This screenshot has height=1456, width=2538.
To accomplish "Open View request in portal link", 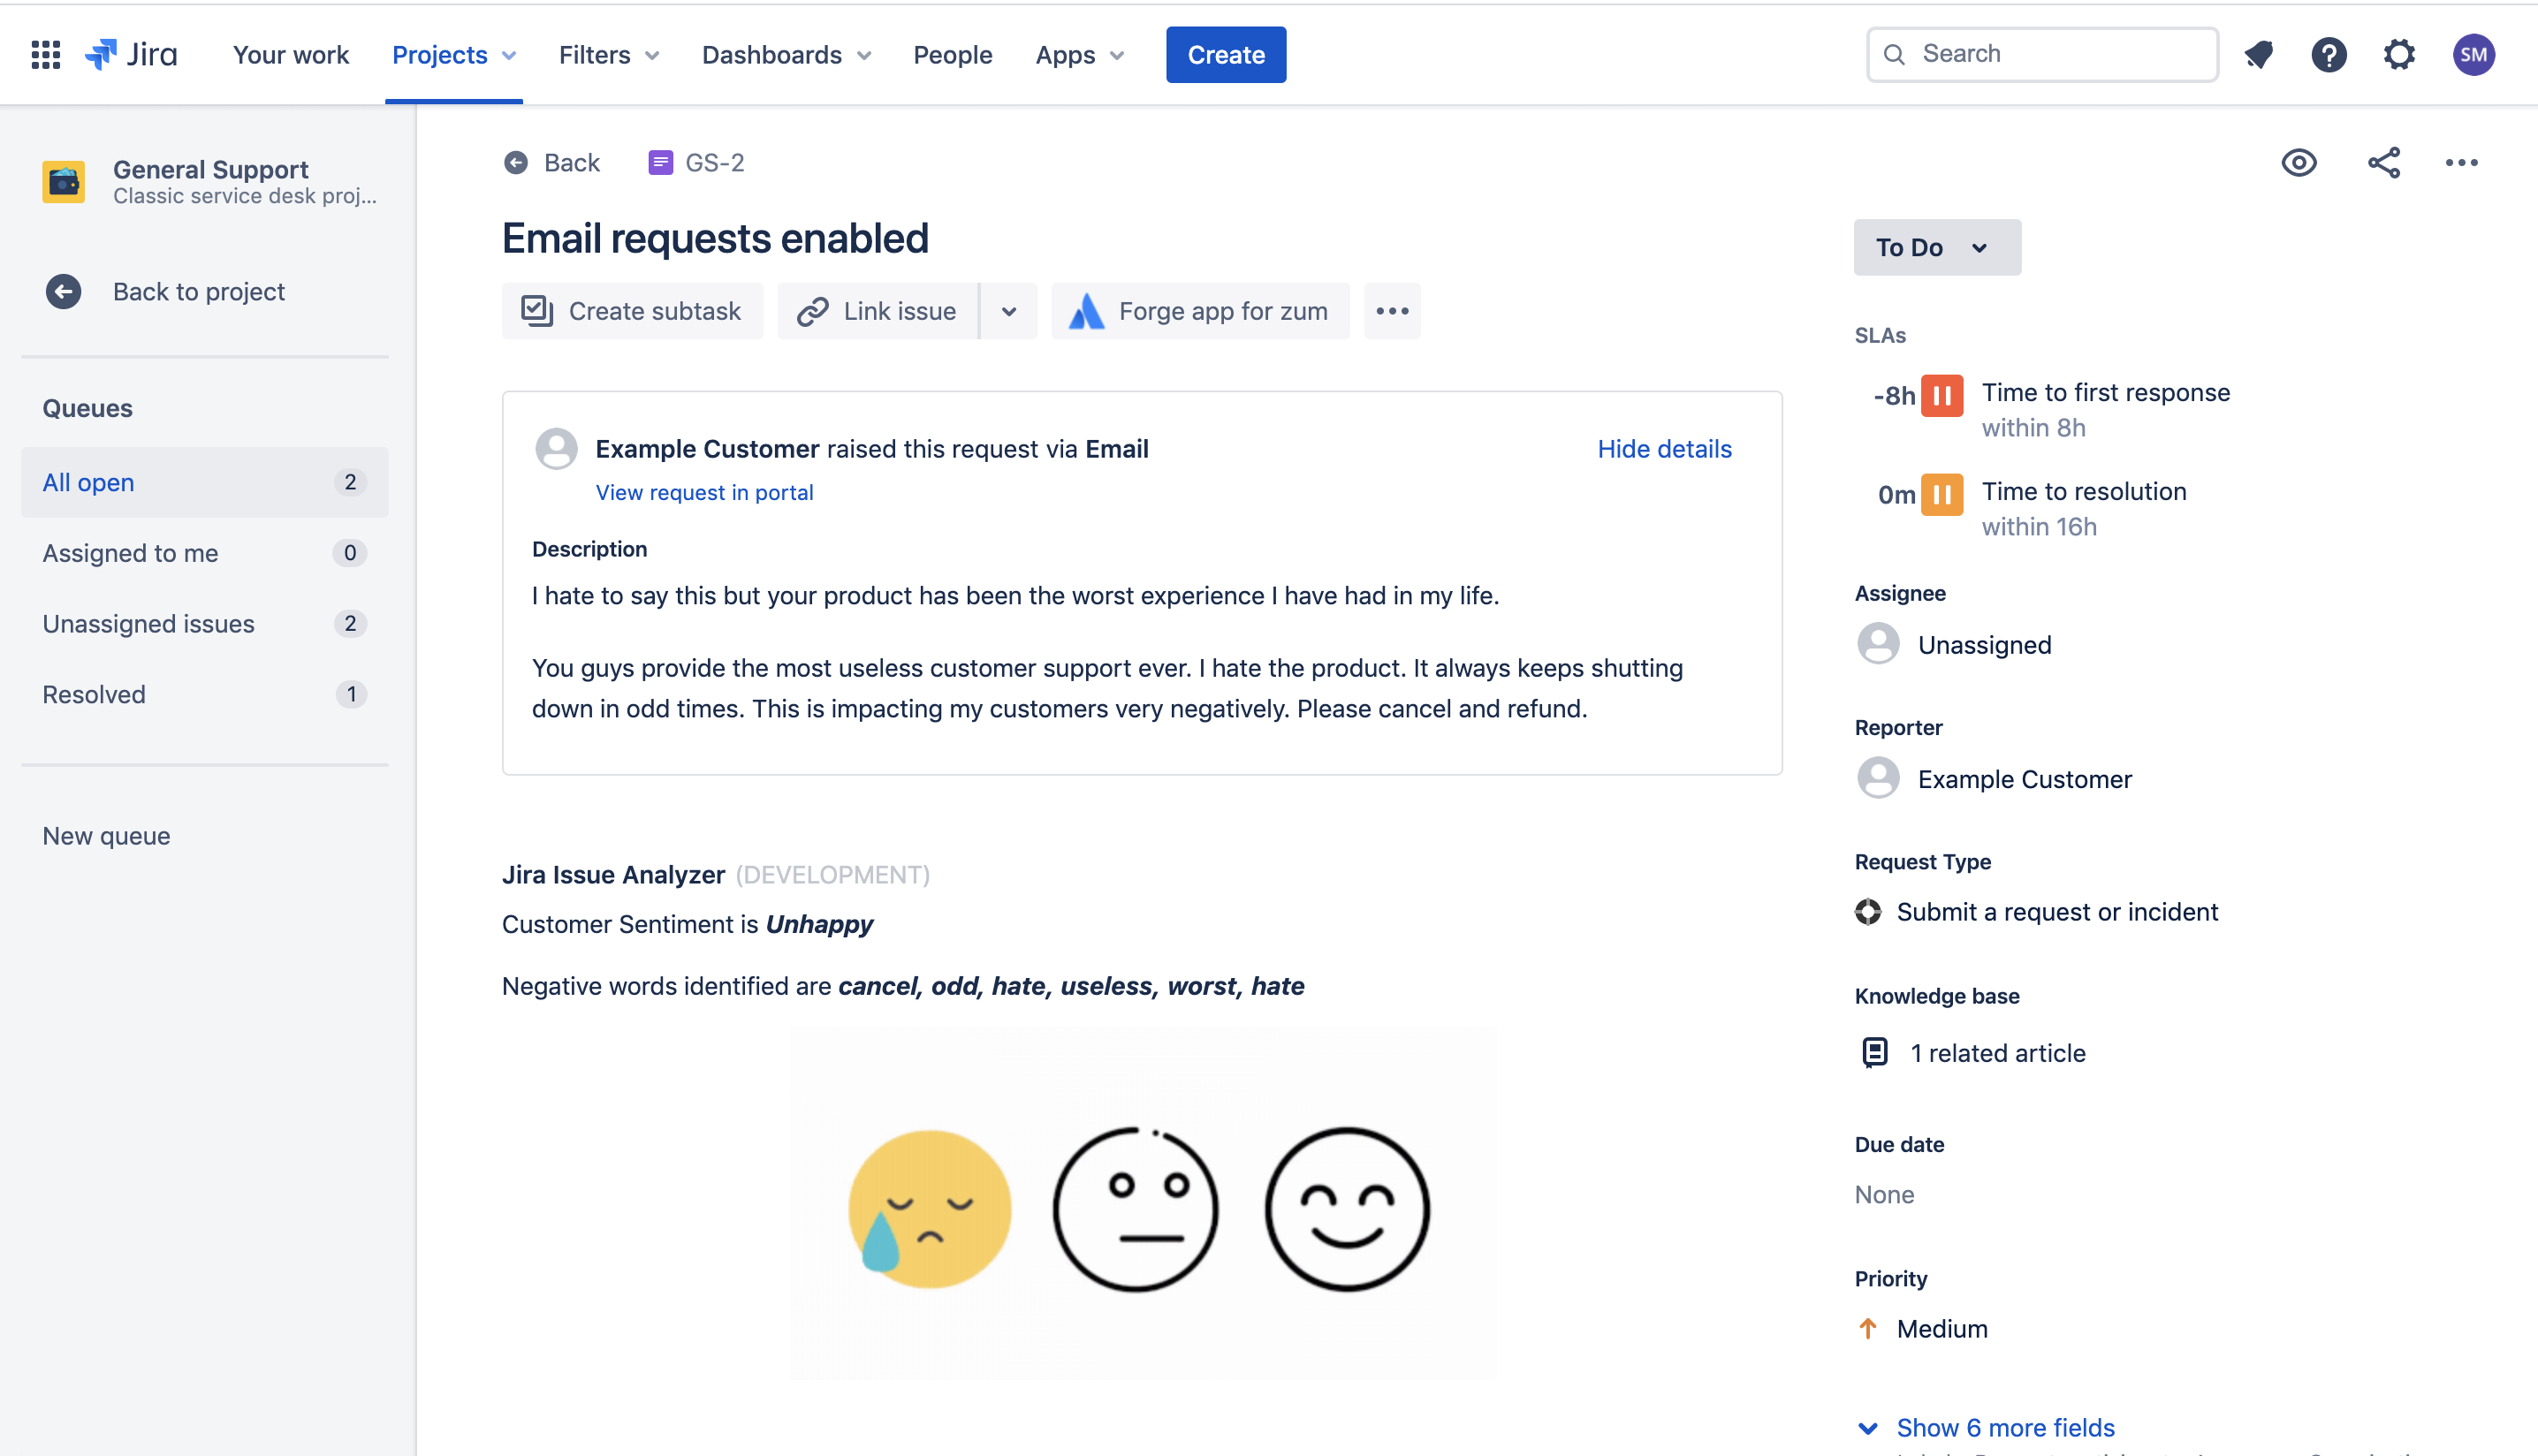I will [704, 492].
